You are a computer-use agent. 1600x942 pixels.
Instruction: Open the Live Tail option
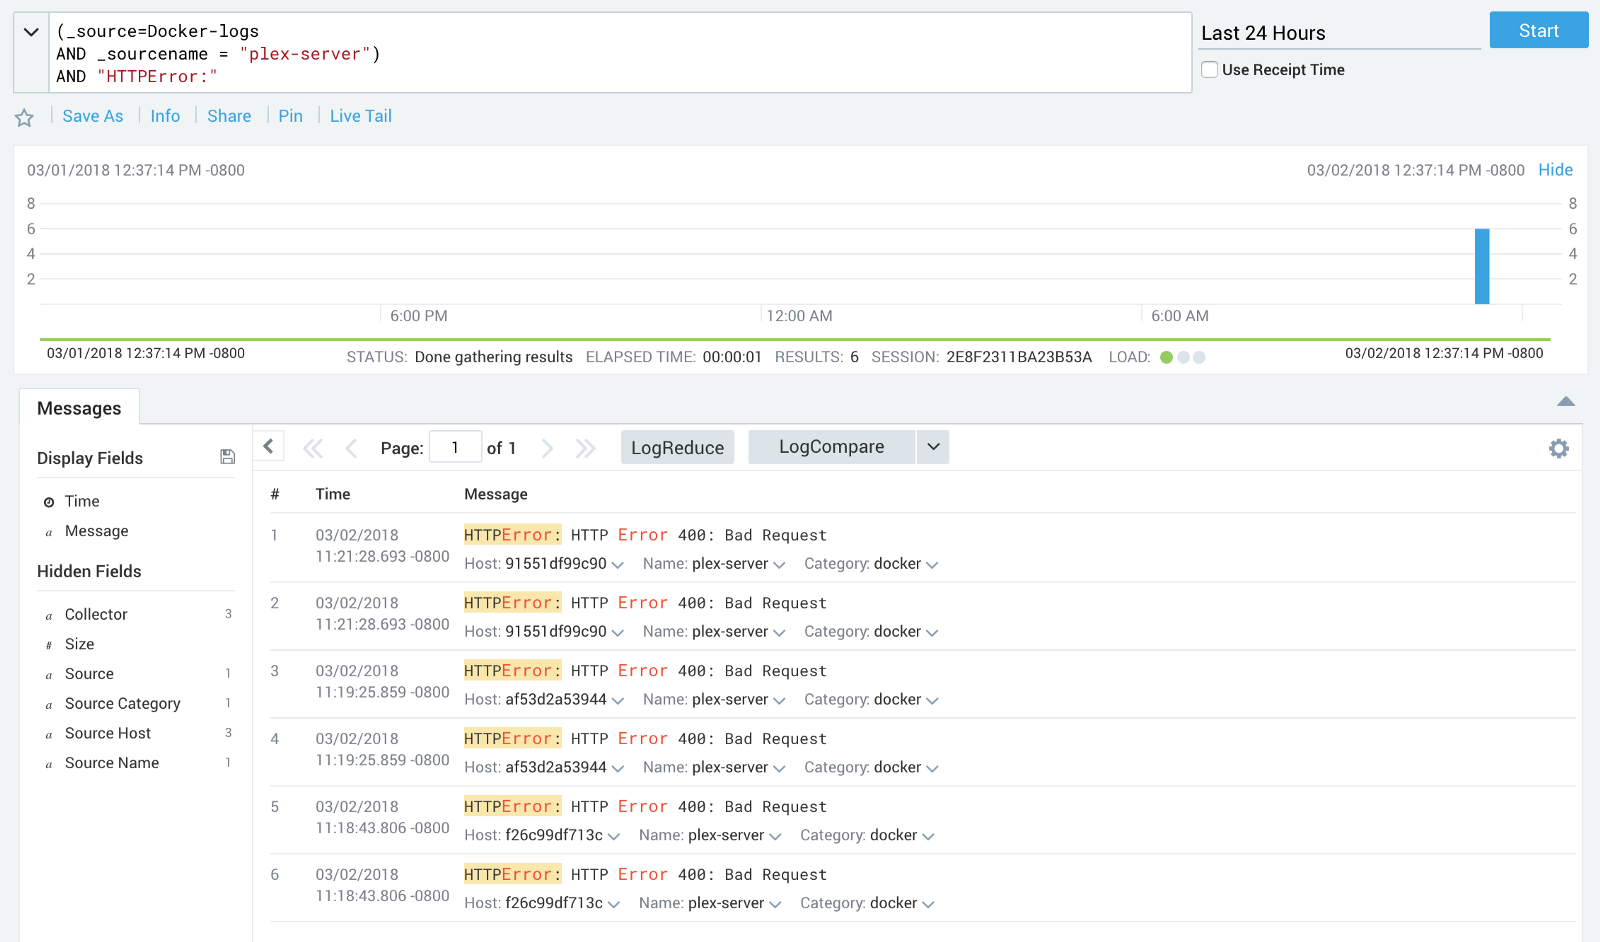pos(360,116)
